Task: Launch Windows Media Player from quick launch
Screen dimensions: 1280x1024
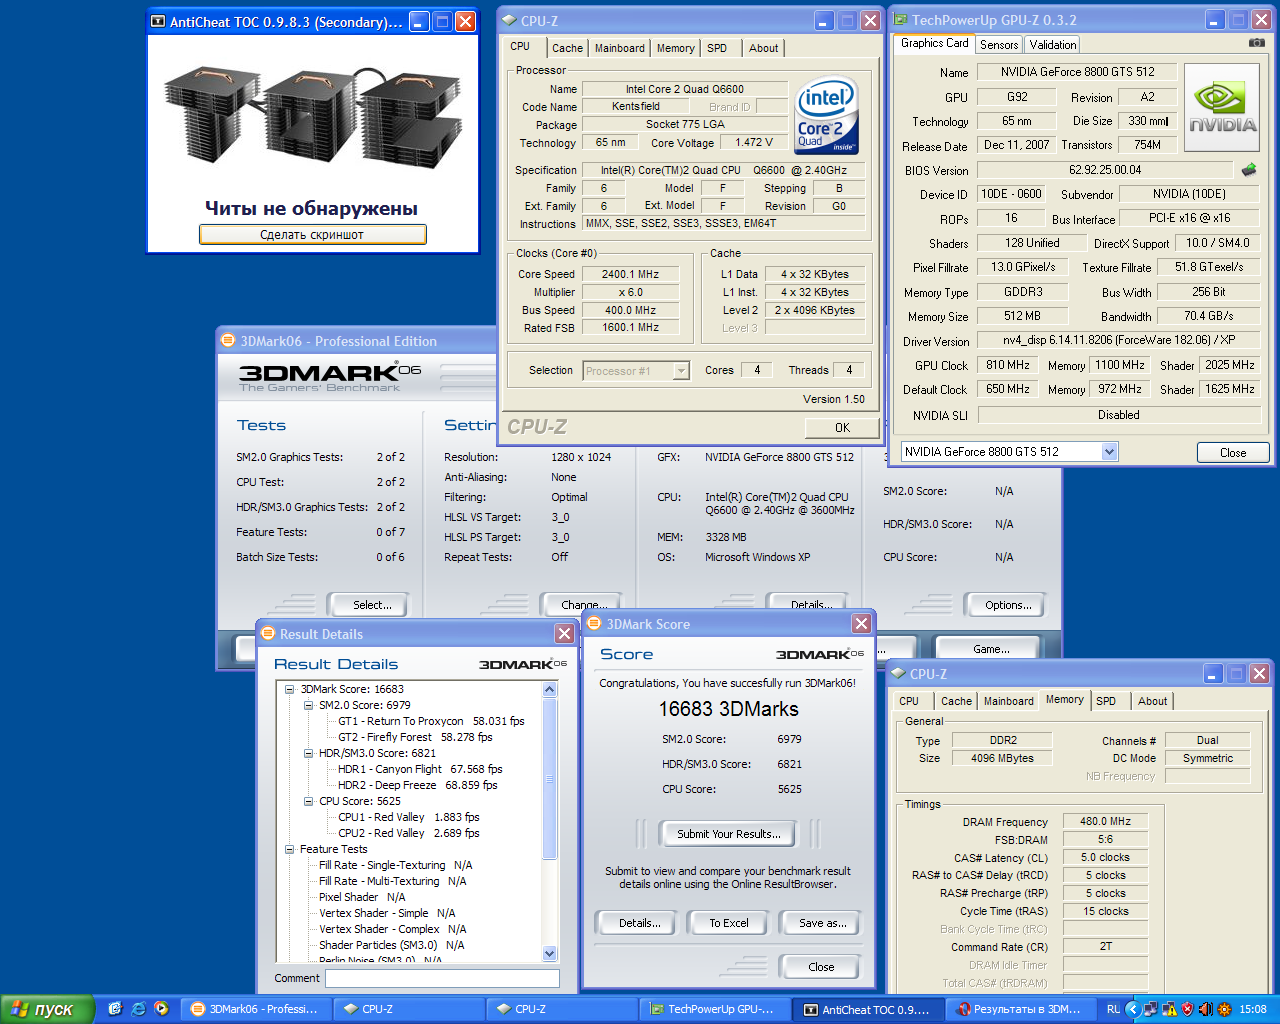Action: pyautogui.click(x=161, y=1009)
